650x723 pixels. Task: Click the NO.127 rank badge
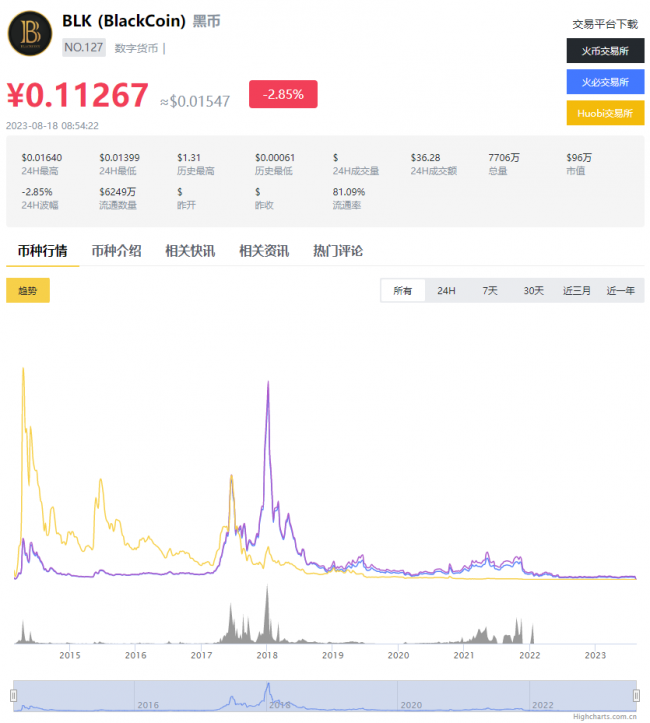[x=84, y=47]
